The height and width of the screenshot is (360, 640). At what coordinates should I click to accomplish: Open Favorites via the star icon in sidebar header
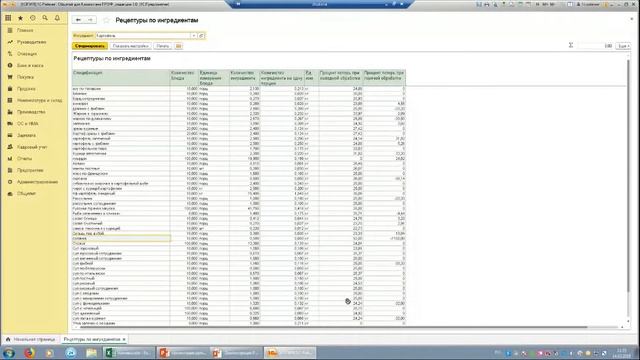[x=20, y=18]
